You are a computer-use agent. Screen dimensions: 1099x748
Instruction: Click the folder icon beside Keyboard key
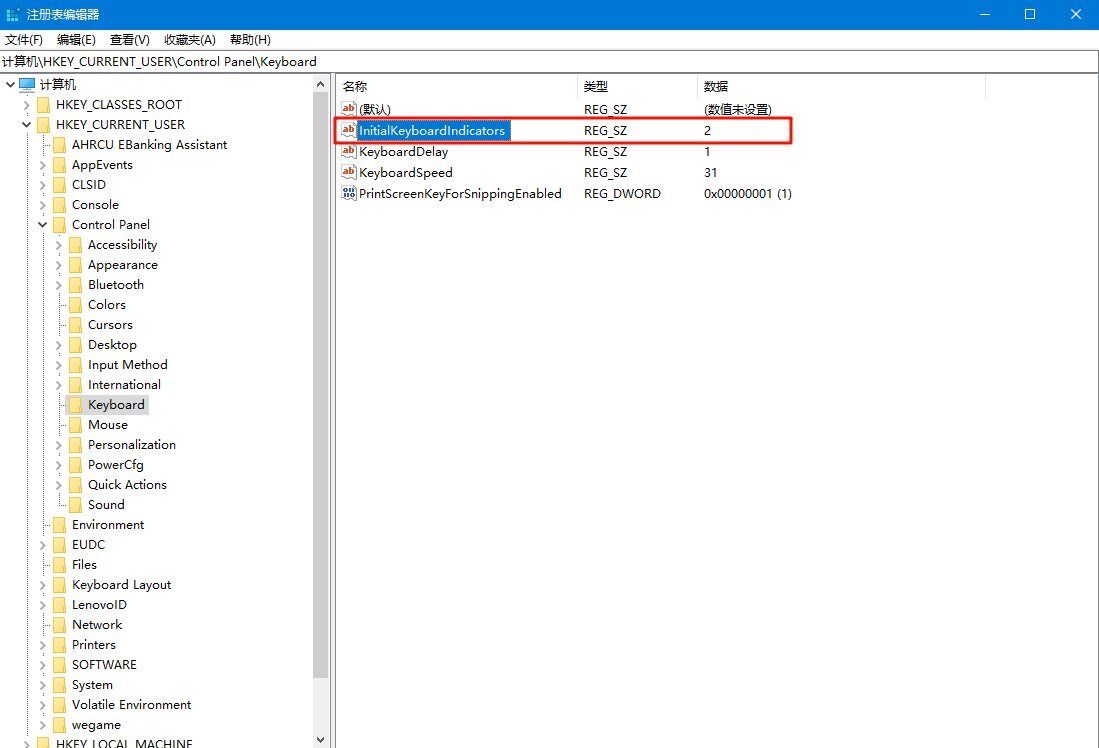pyautogui.click(x=76, y=404)
